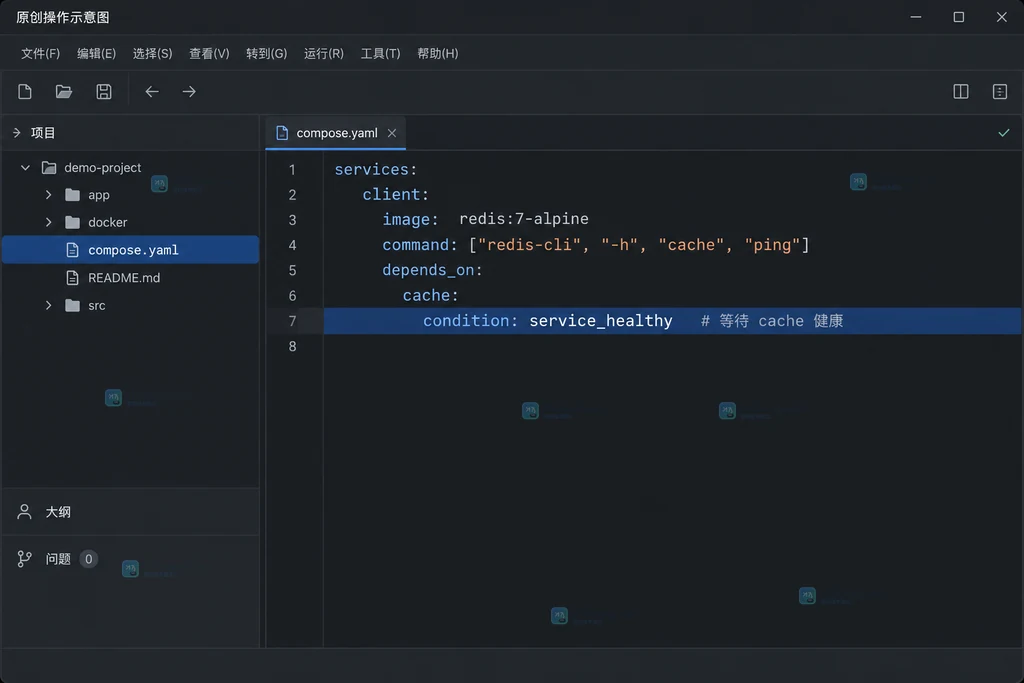Navigate forward with the right arrow
The image size is (1024, 683).
click(x=189, y=91)
